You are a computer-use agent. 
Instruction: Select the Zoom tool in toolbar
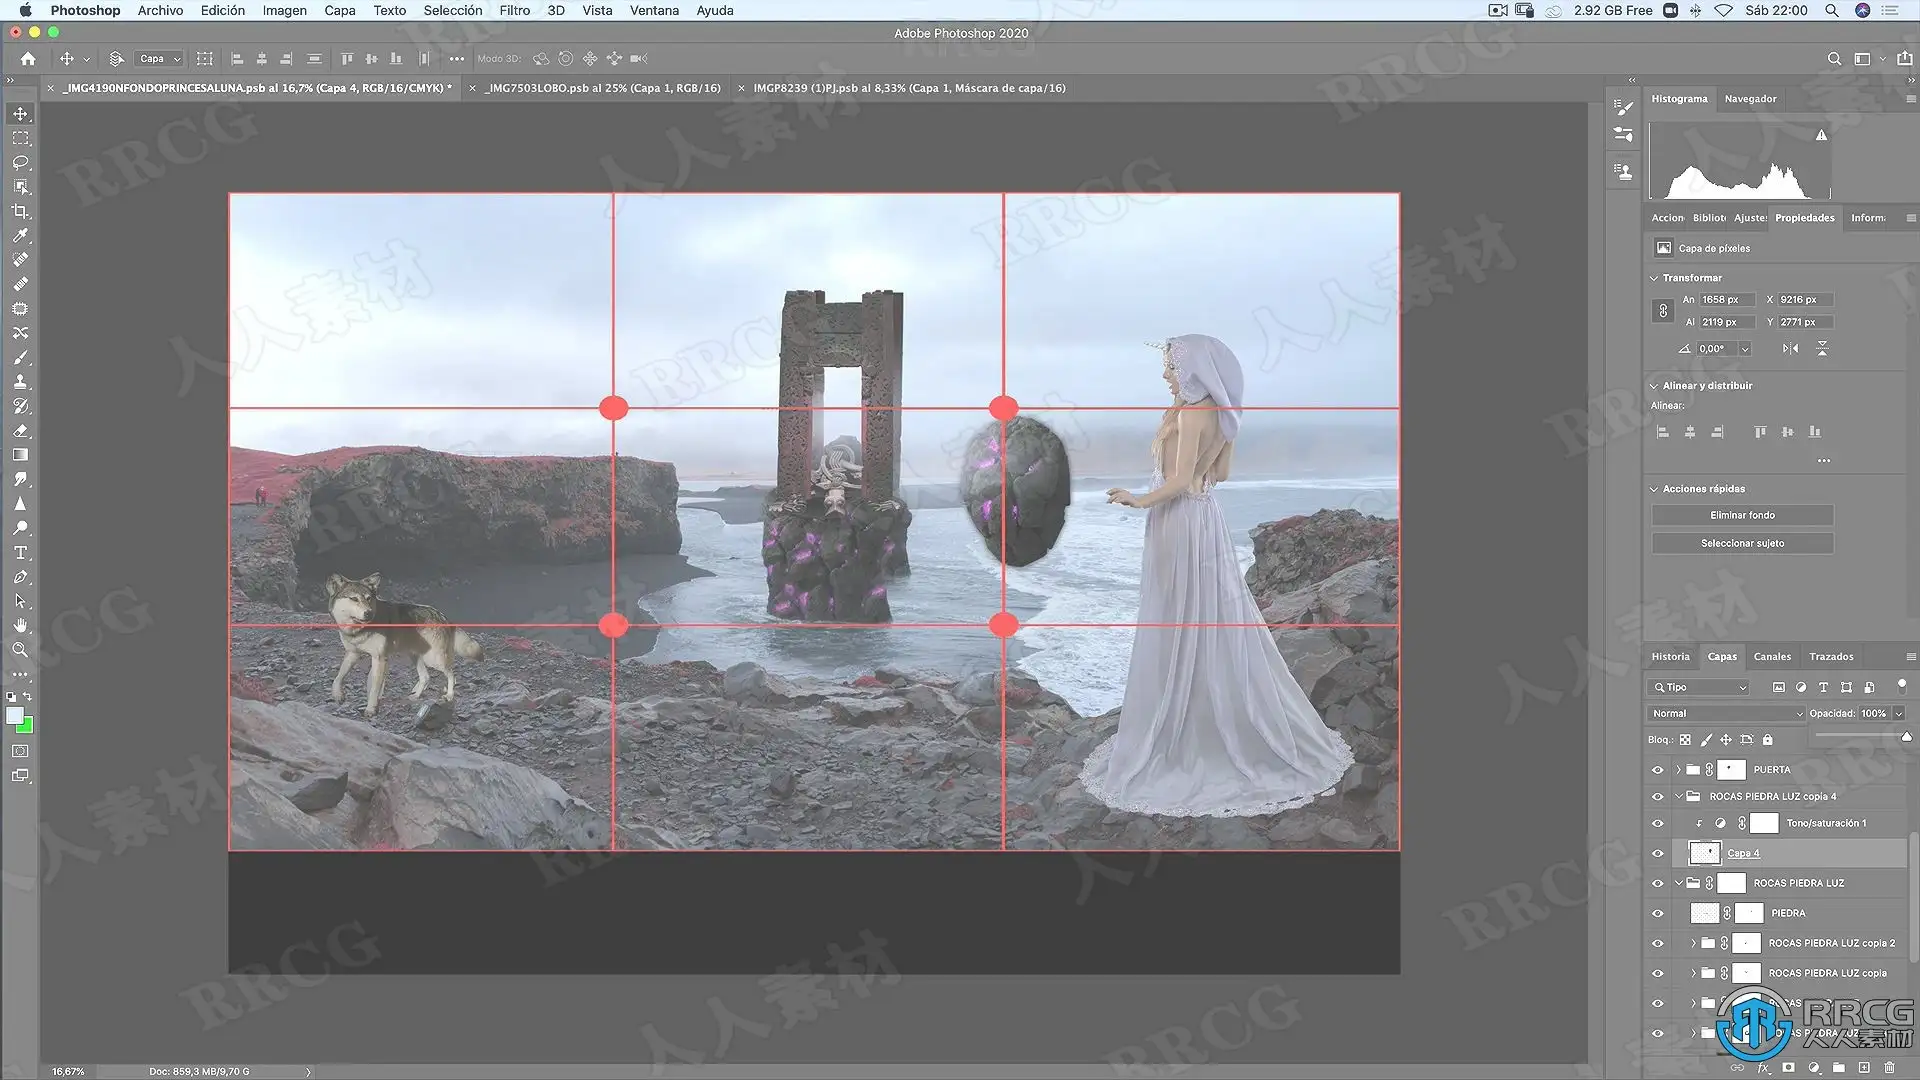pyautogui.click(x=20, y=650)
